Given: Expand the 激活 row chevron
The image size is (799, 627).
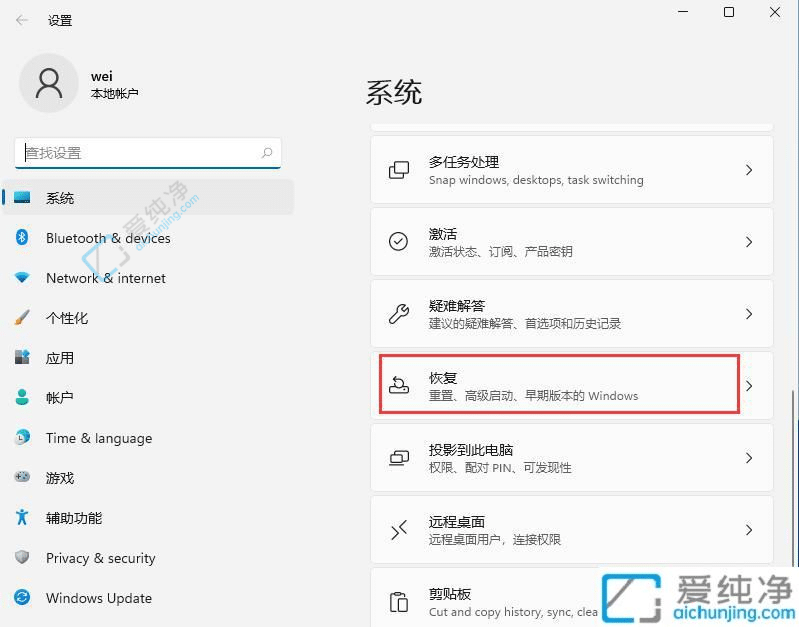Looking at the screenshot, I should coord(749,242).
